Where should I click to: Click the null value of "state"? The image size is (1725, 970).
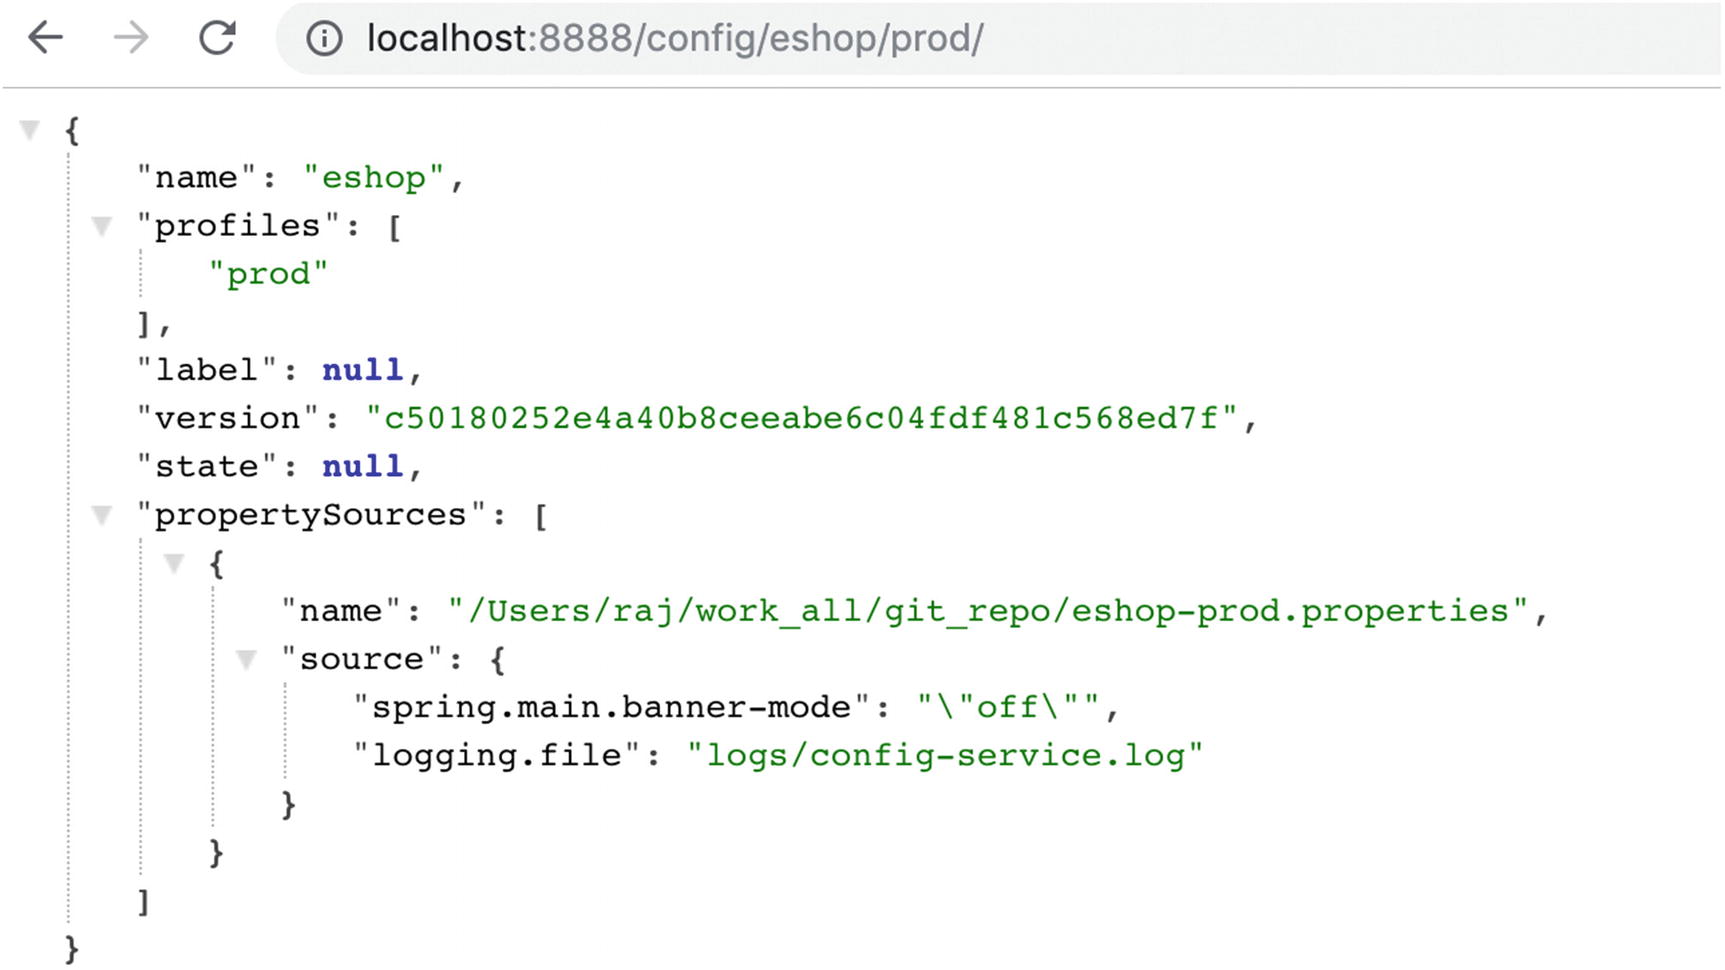pos(362,466)
